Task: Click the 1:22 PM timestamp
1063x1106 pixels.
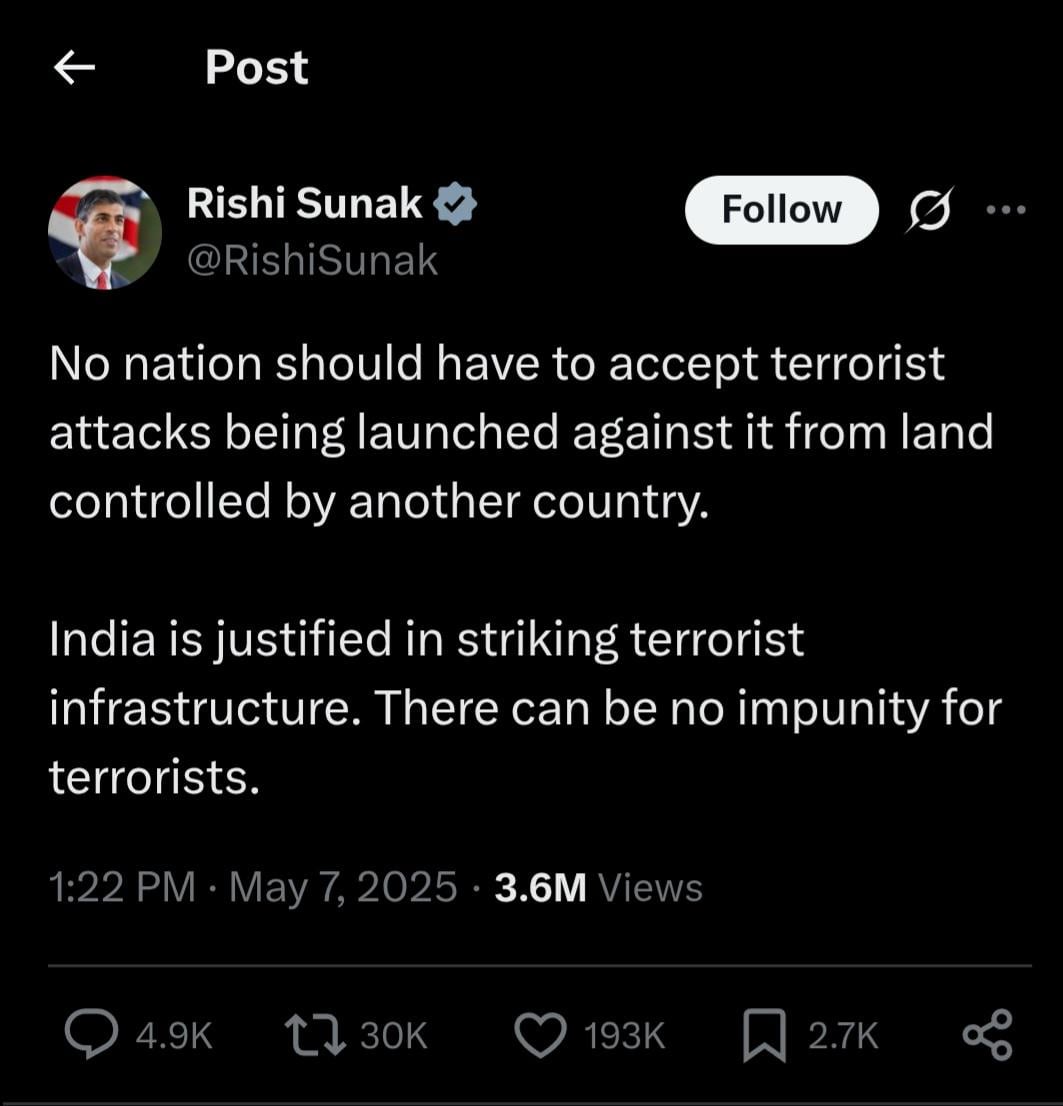Action: 122,887
